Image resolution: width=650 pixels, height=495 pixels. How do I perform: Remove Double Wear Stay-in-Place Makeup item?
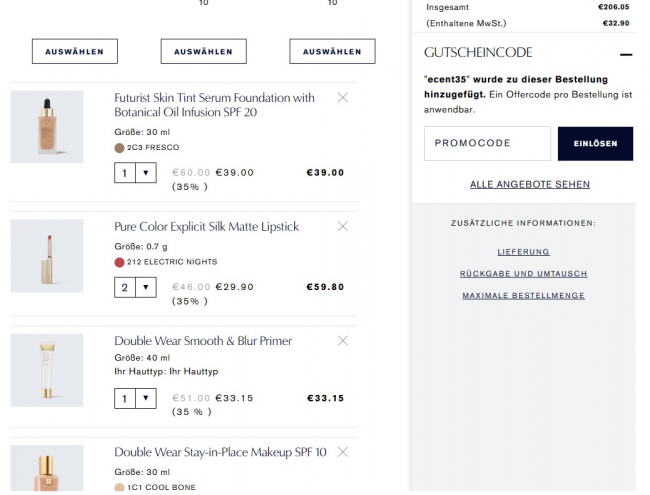point(343,452)
